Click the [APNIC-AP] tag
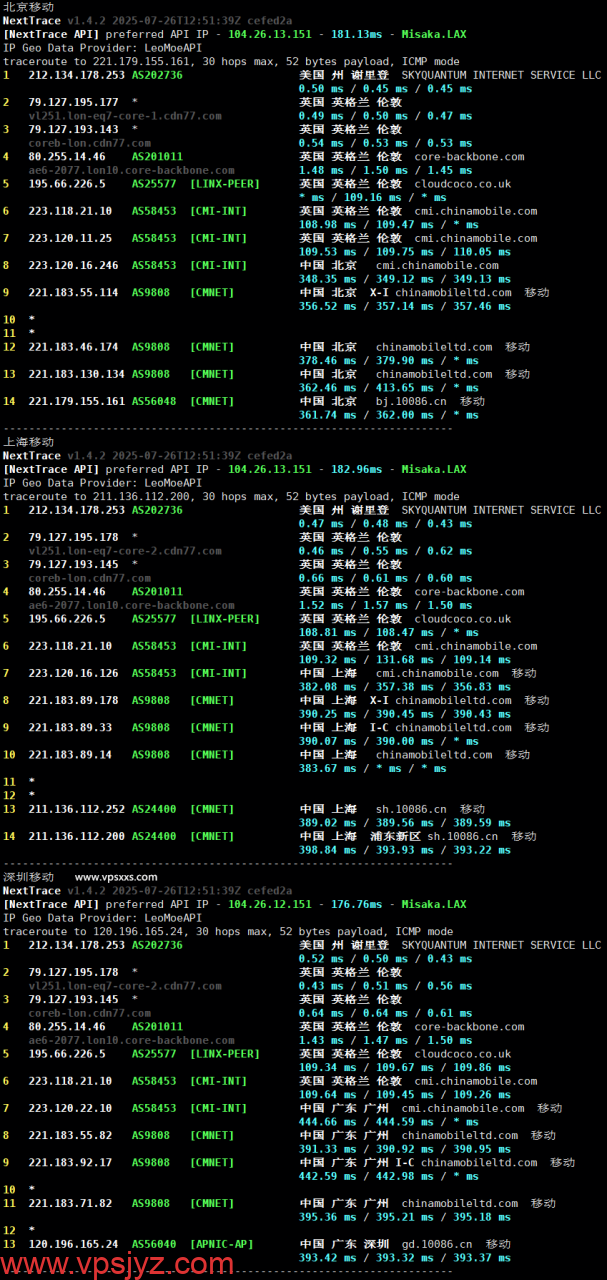This screenshot has height=1280, width=607. (221, 1244)
